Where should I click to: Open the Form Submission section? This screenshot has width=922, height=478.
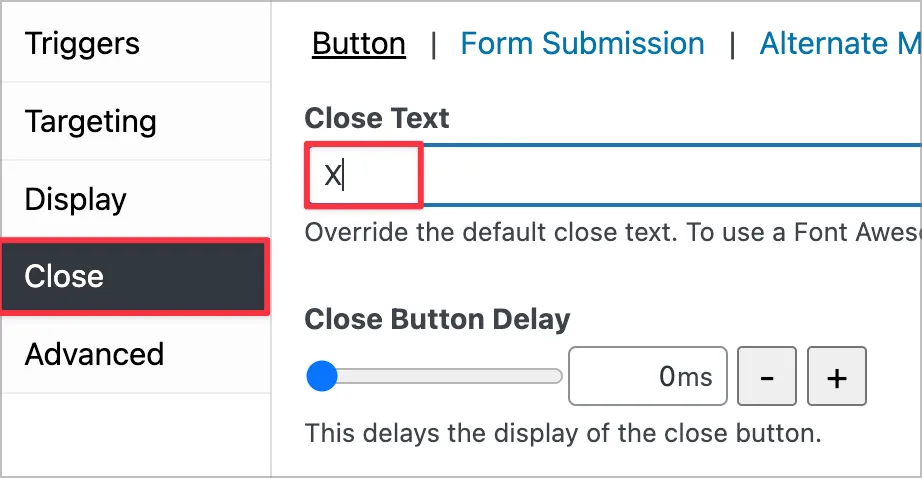click(582, 44)
